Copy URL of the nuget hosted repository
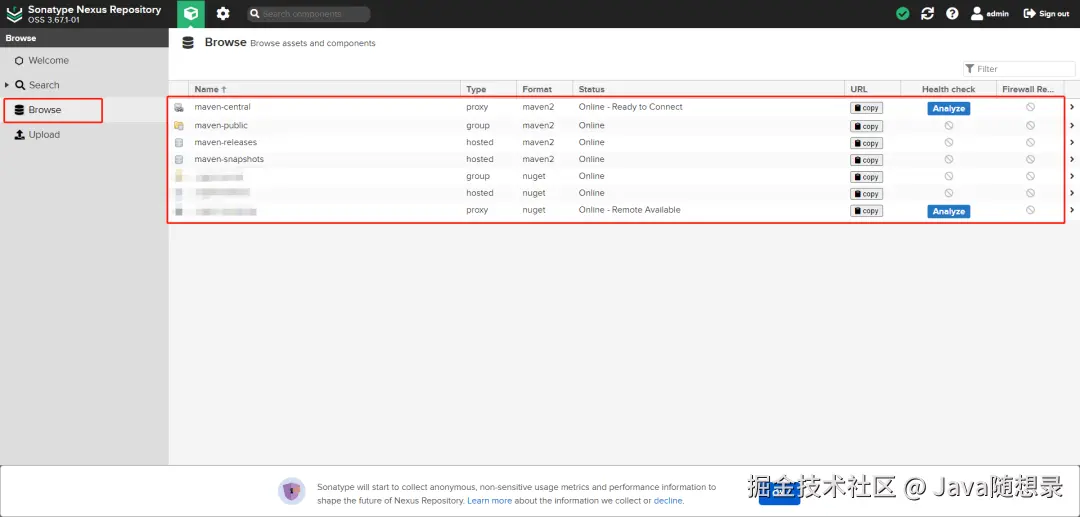Viewport: 1080px width, 517px height. pos(866,194)
